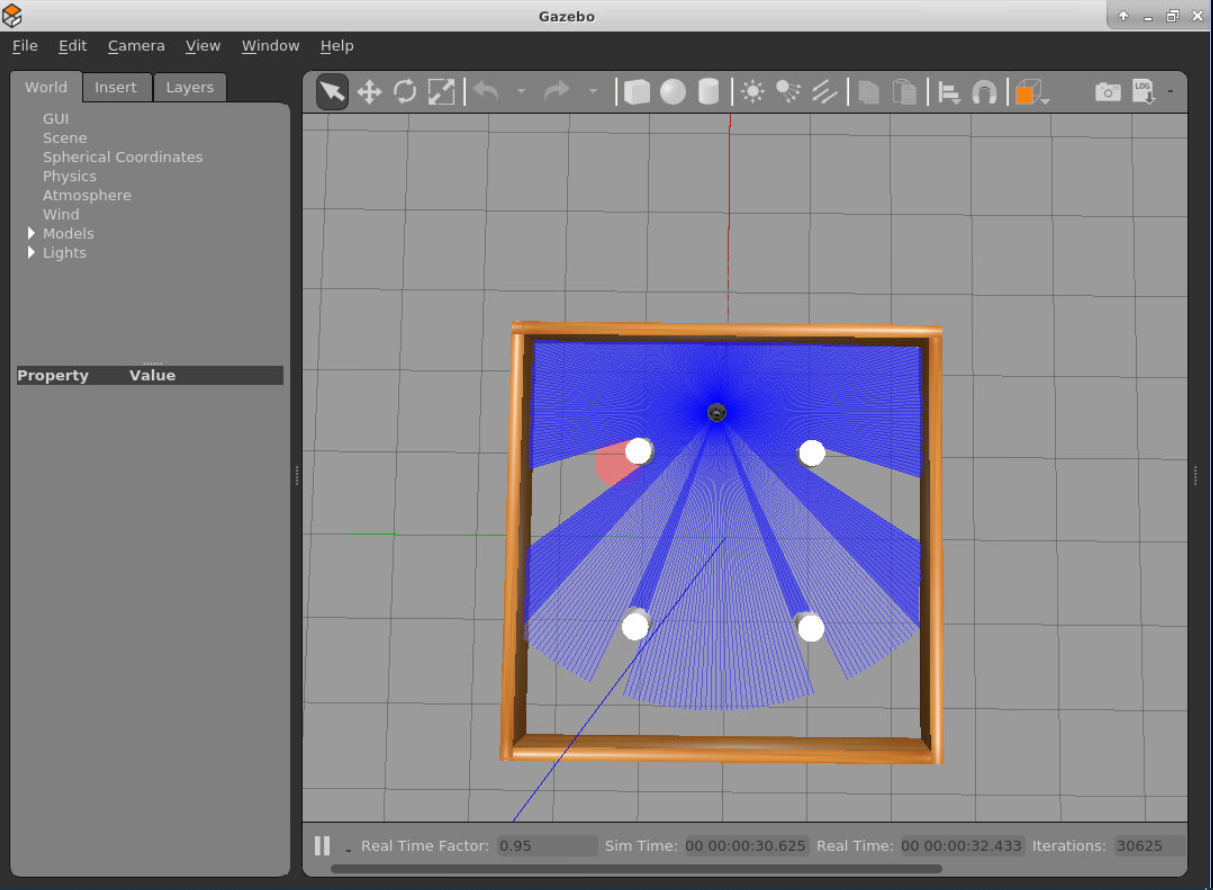Open the Camera menu
This screenshot has width=1213, height=890.
click(136, 46)
